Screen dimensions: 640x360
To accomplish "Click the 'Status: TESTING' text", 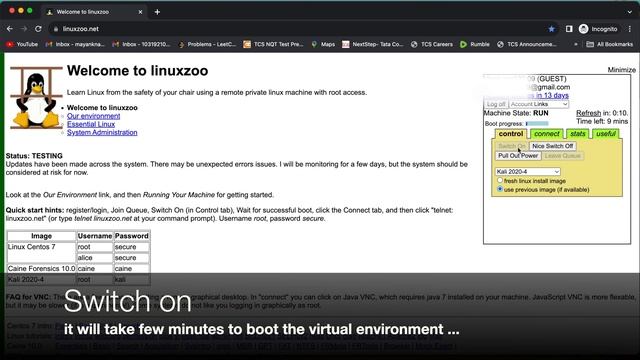I will (x=34, y=156).
